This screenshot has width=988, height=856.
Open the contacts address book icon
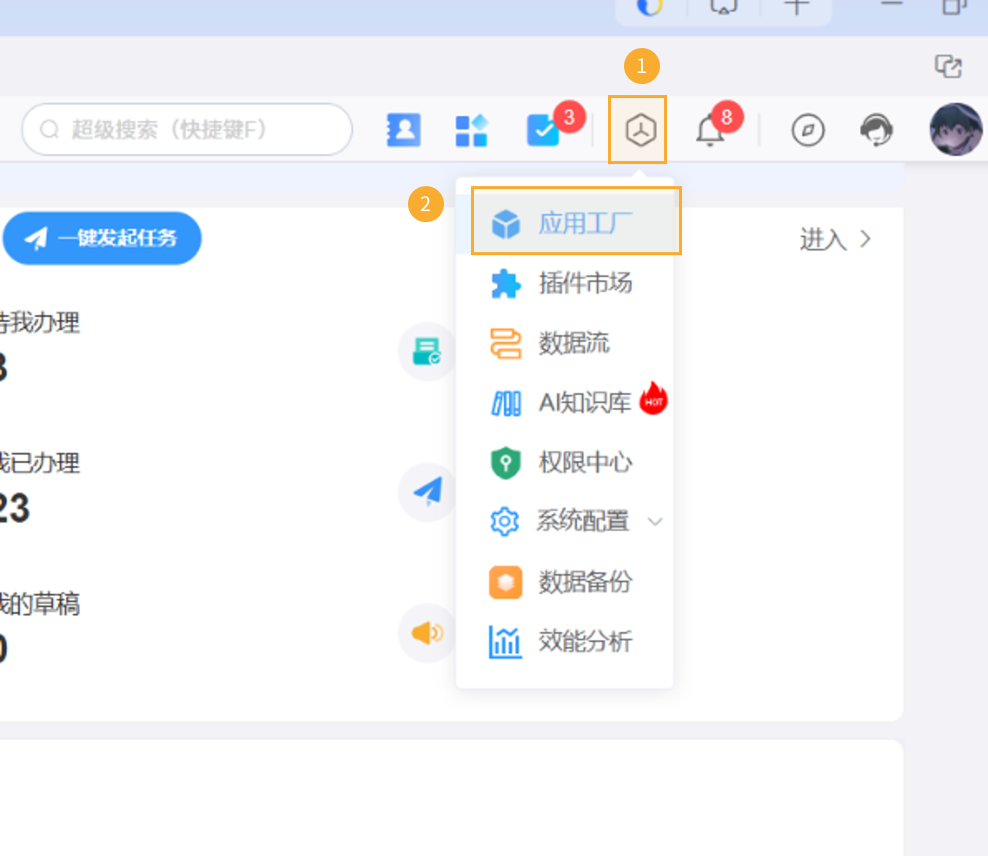click(x=403, y=130)
